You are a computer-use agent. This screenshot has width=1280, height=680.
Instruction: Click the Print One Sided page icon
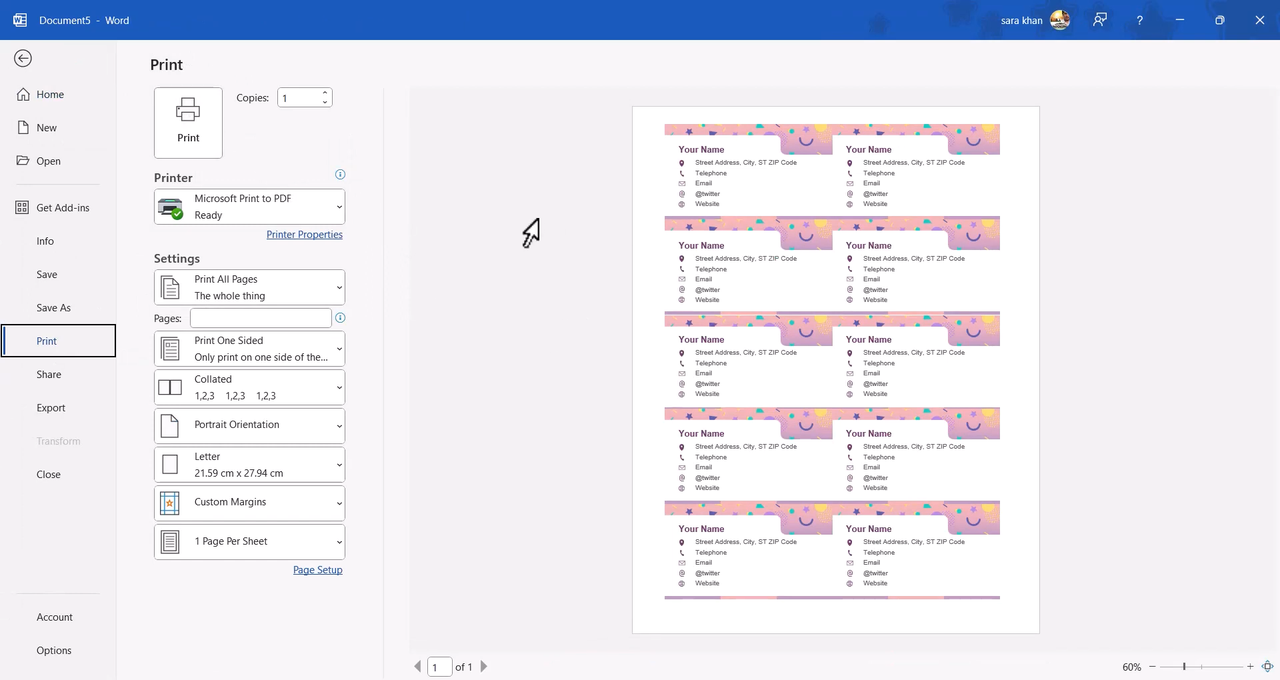(170, 349)
